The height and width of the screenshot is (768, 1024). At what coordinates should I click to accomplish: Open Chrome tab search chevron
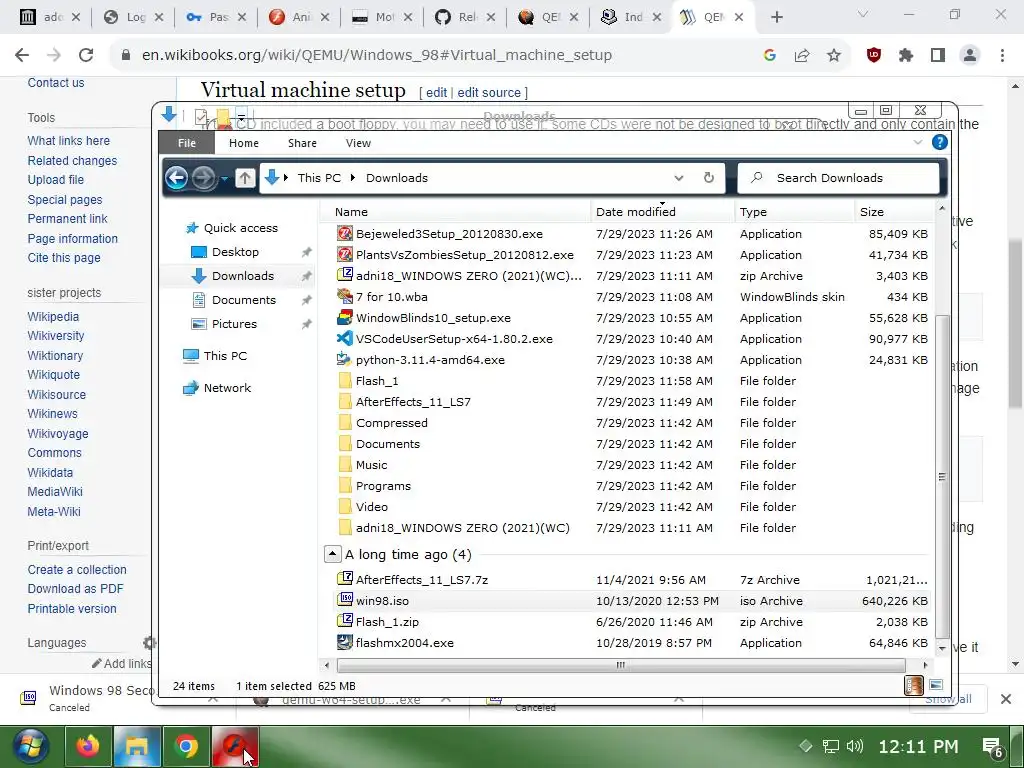pos(863,14)
